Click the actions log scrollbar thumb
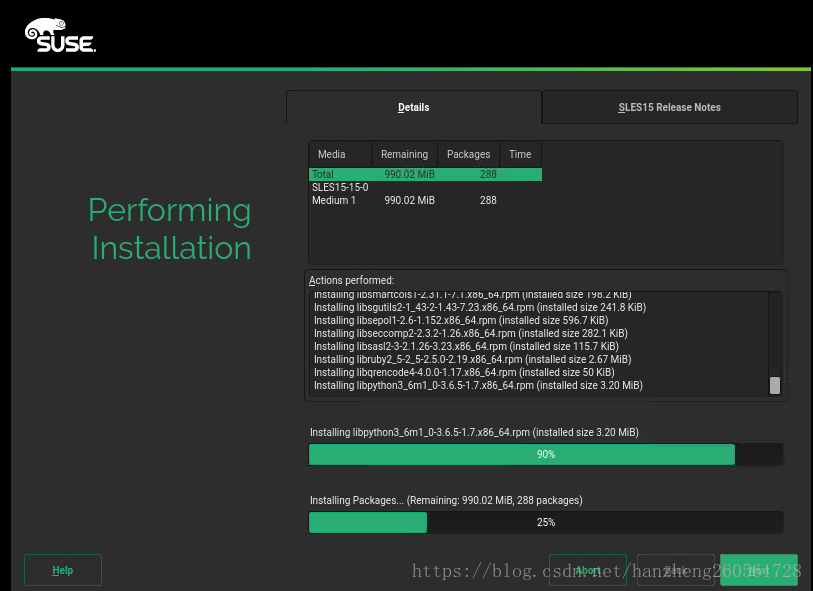This screenshot has height=591, width=813. click(x=775, y=385)
